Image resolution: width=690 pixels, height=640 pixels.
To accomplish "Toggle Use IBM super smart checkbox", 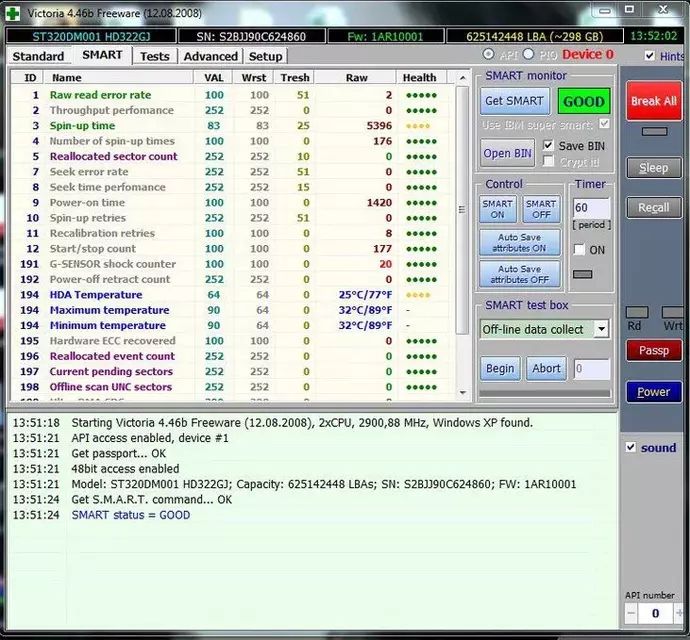I will click(x=605, y=124).
